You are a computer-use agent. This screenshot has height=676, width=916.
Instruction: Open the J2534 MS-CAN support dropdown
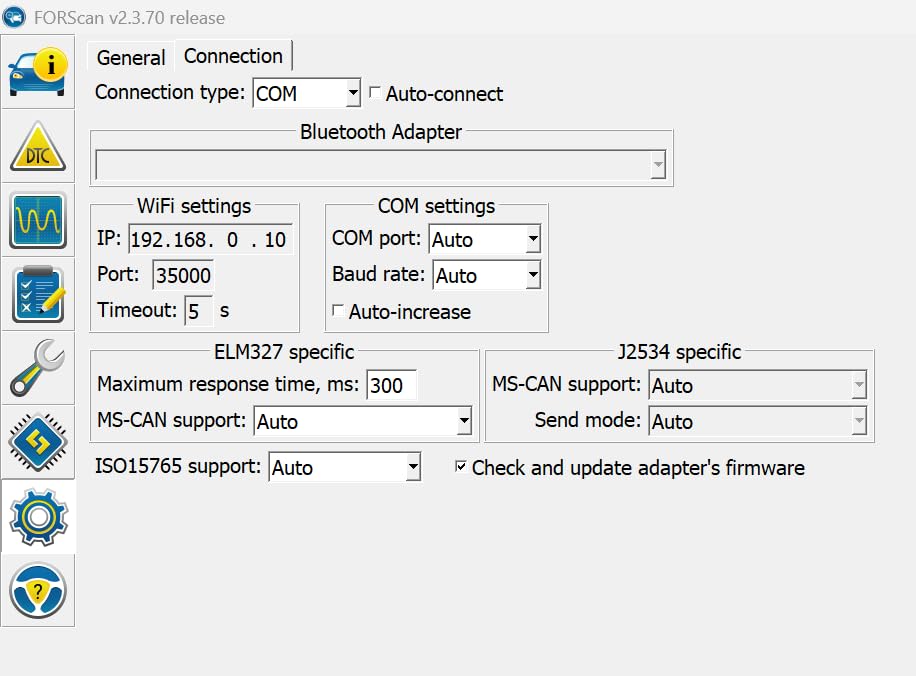[x=758, y=385]
